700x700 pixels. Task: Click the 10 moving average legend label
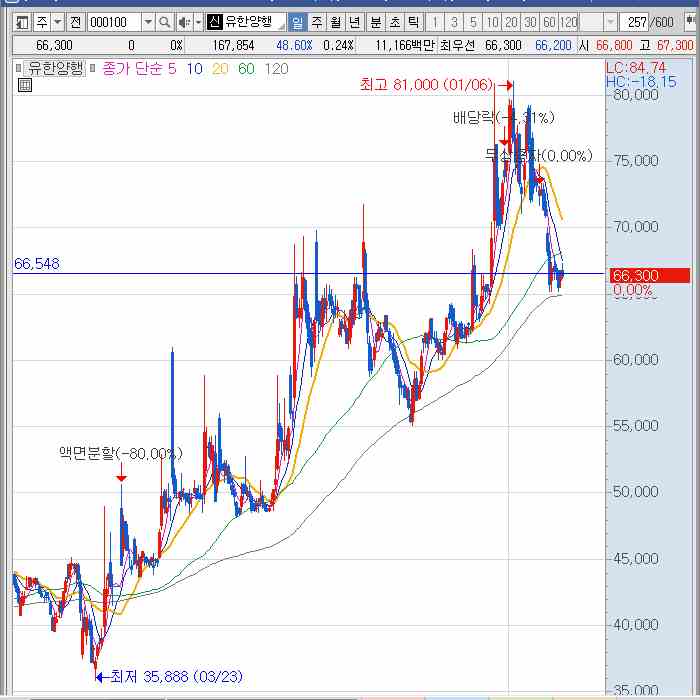pos(194,69)
